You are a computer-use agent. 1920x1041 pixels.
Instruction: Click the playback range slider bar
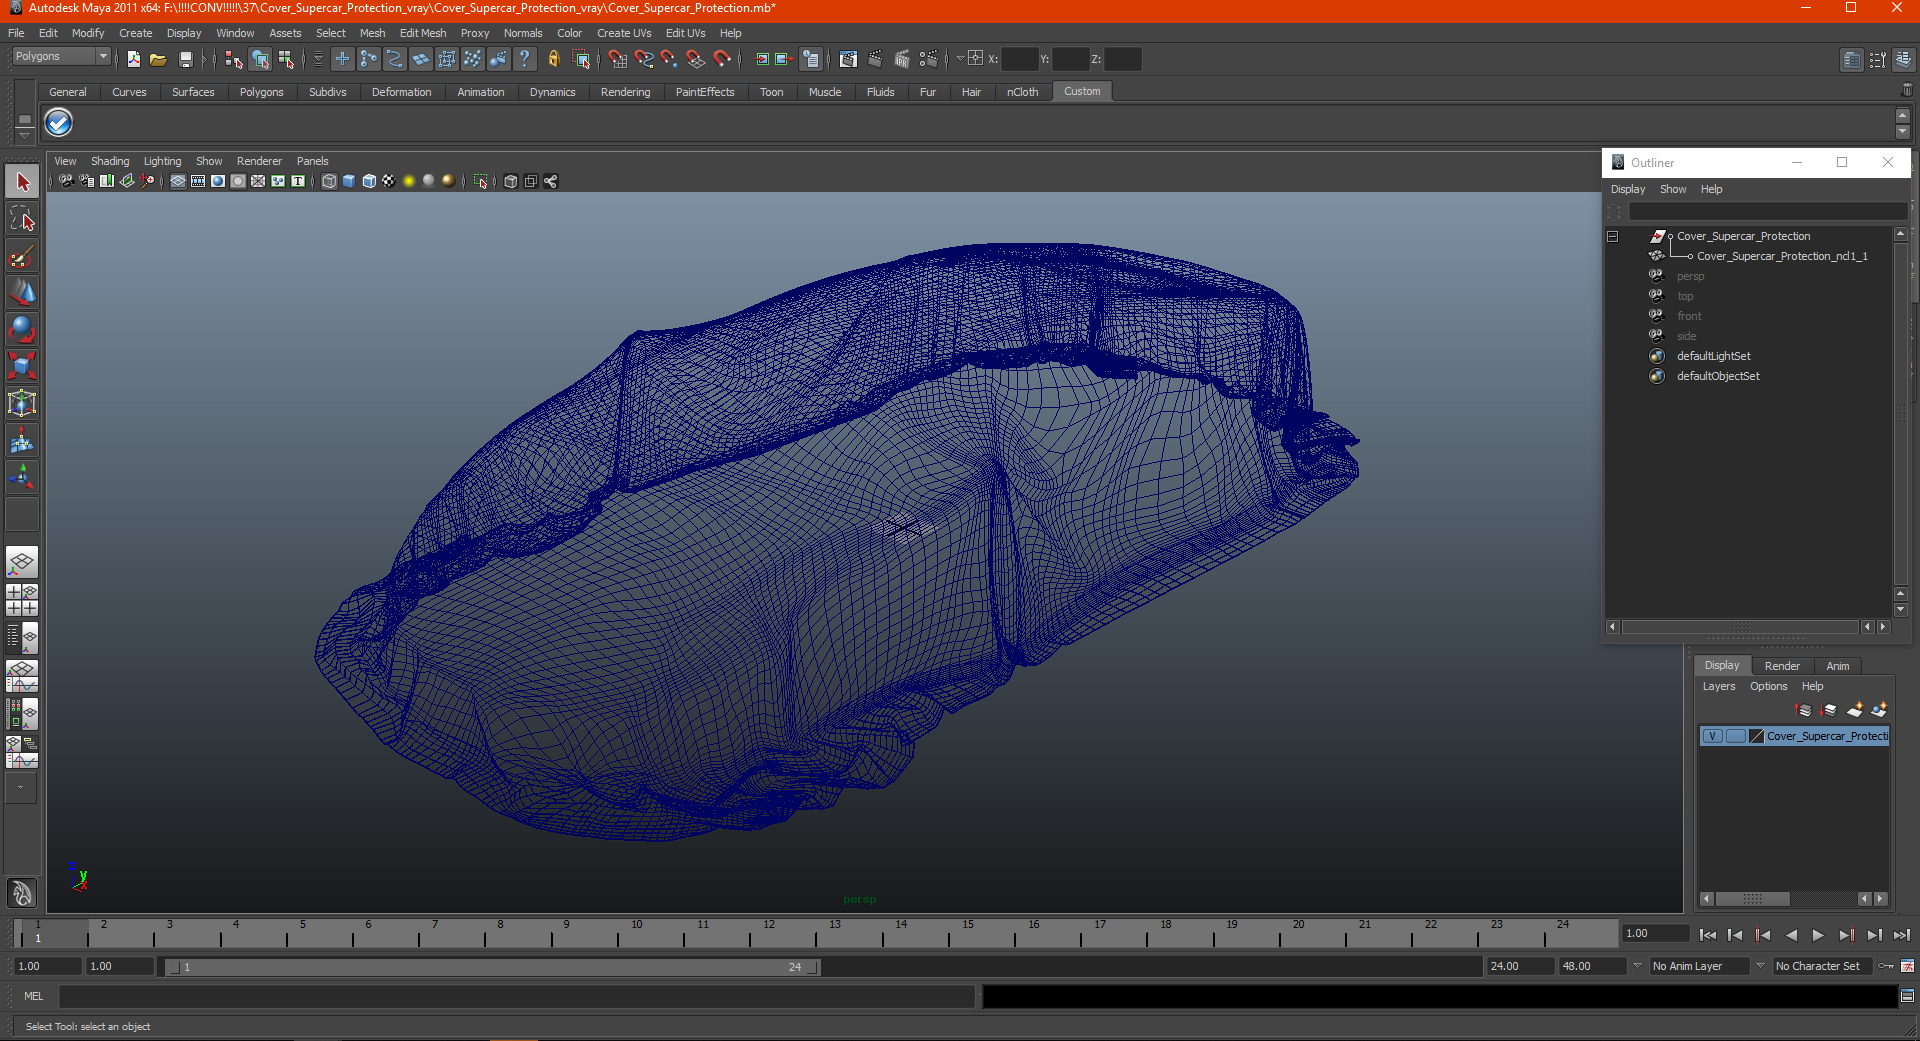click(492, 967)
